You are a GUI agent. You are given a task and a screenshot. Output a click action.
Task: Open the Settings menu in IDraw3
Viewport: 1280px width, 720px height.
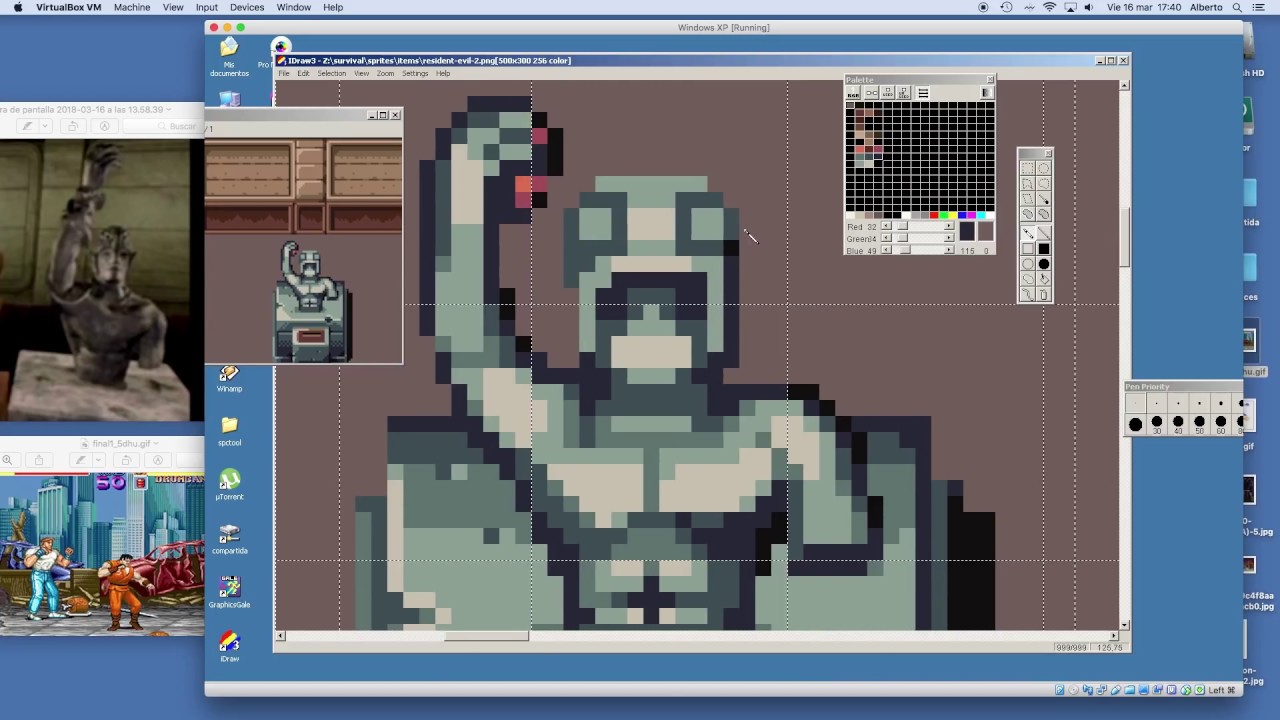pos(415,73)
